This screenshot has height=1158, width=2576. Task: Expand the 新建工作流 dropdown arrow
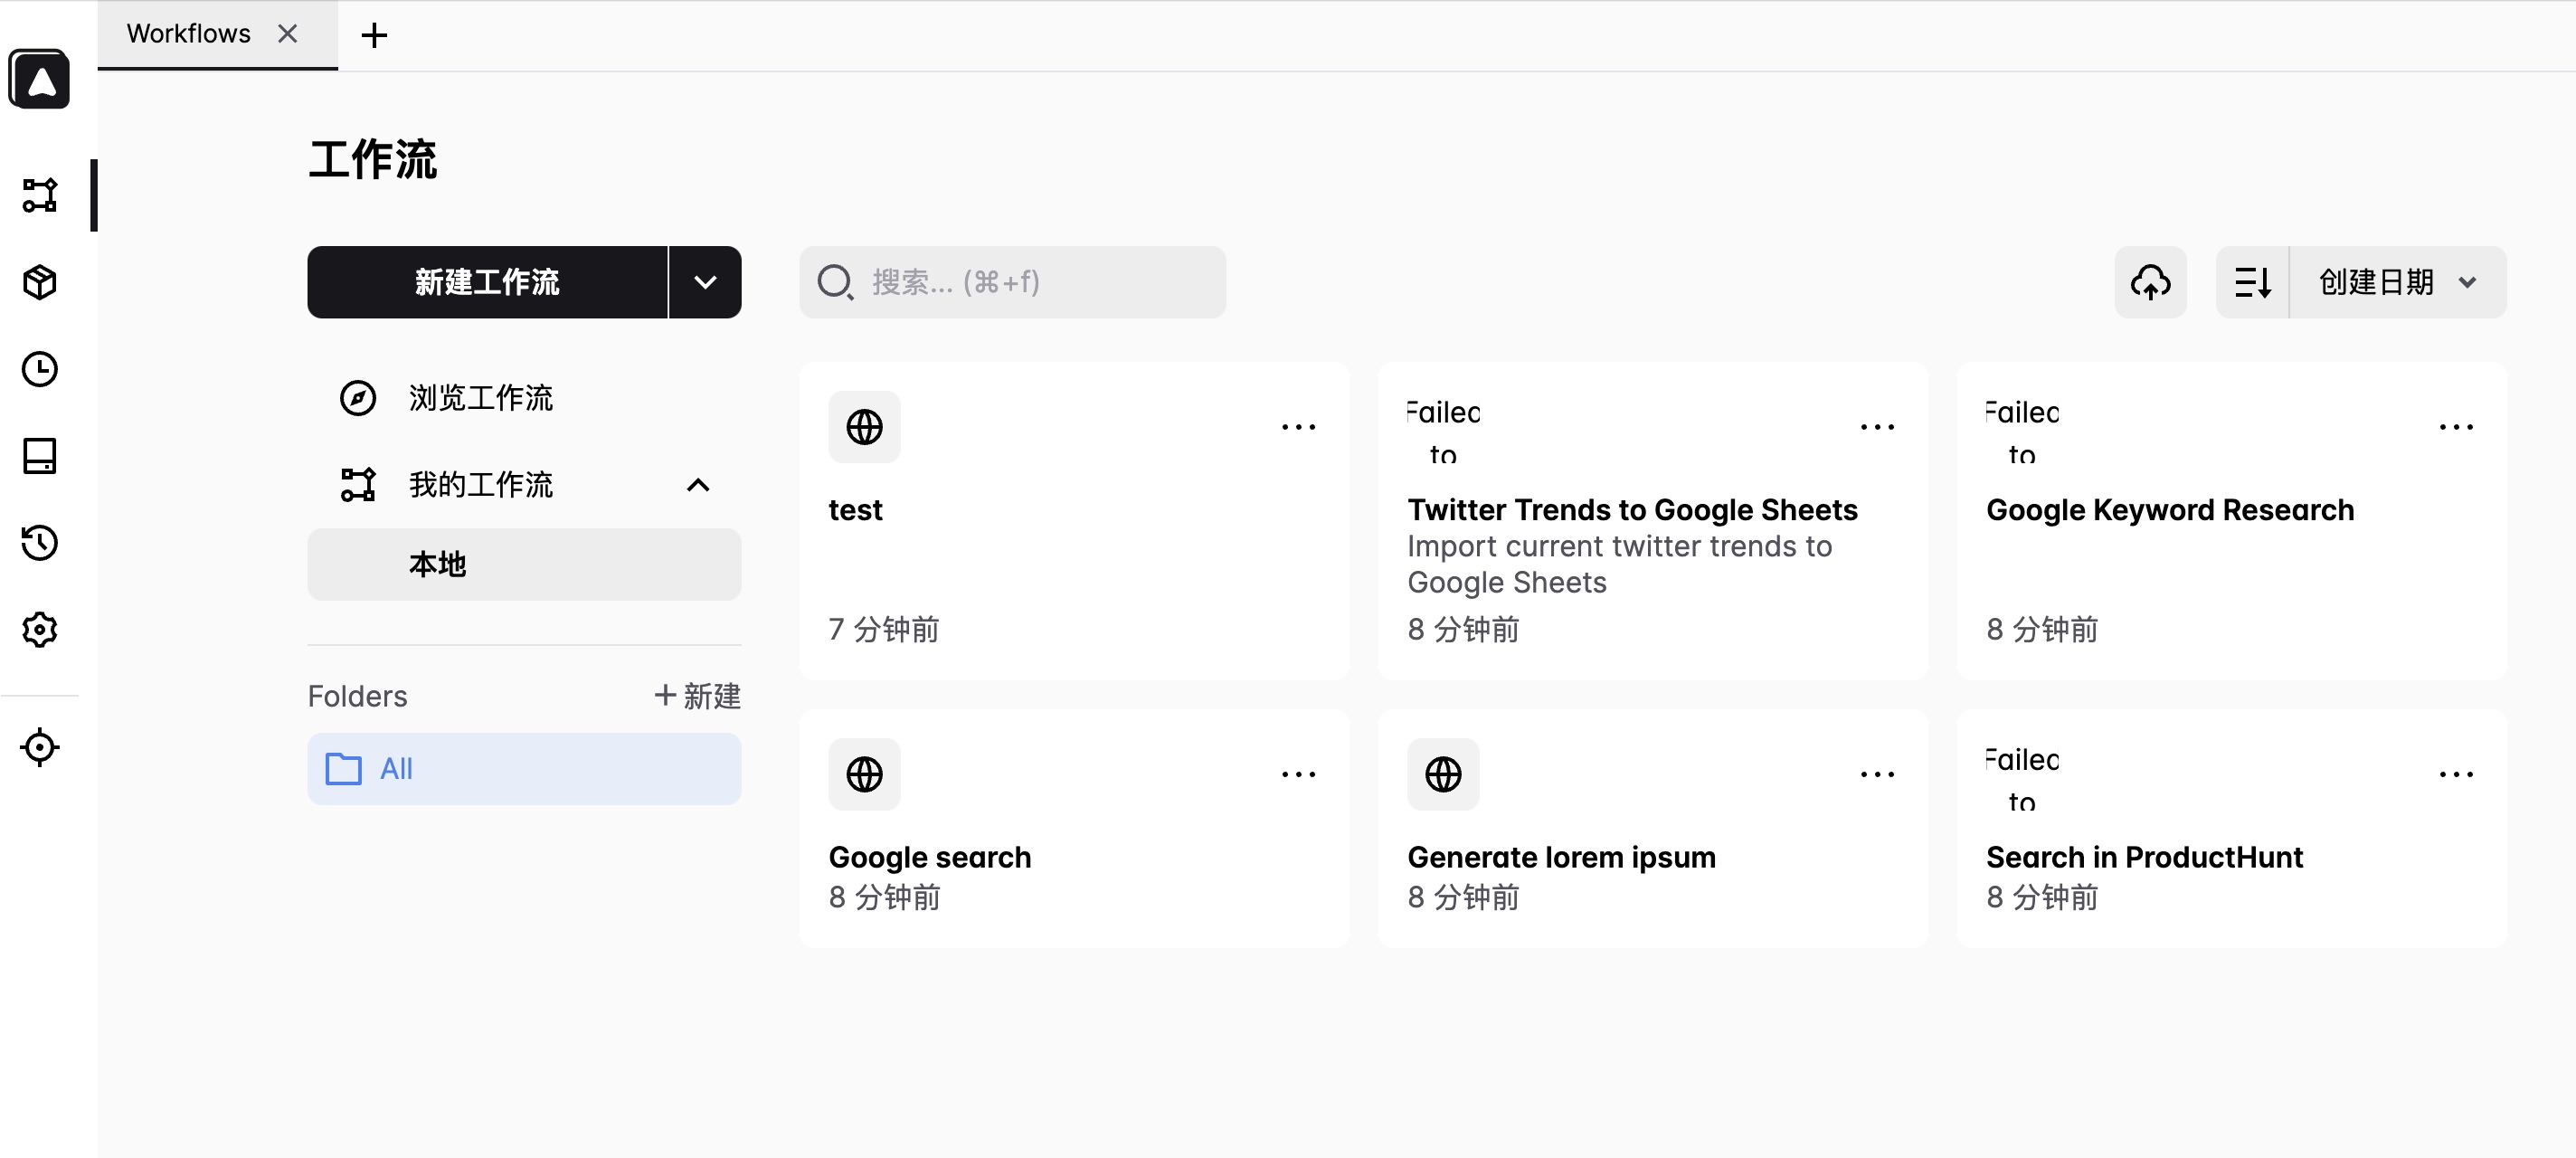click(x=705, y=282)
